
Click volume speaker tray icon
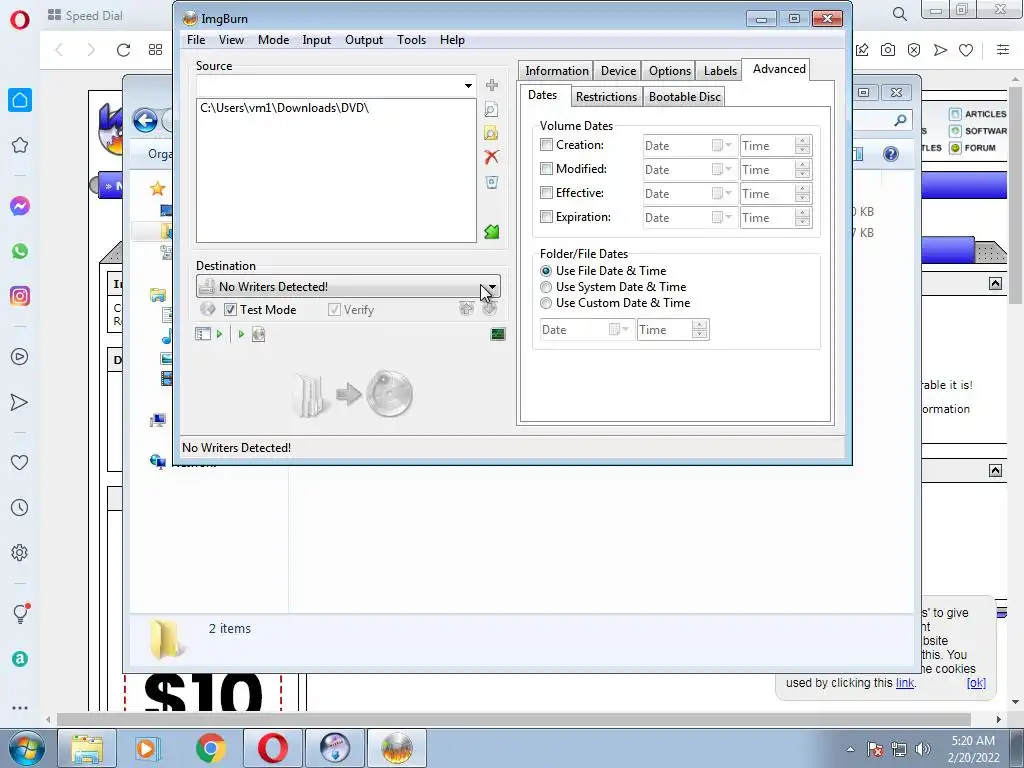(923, 749)
